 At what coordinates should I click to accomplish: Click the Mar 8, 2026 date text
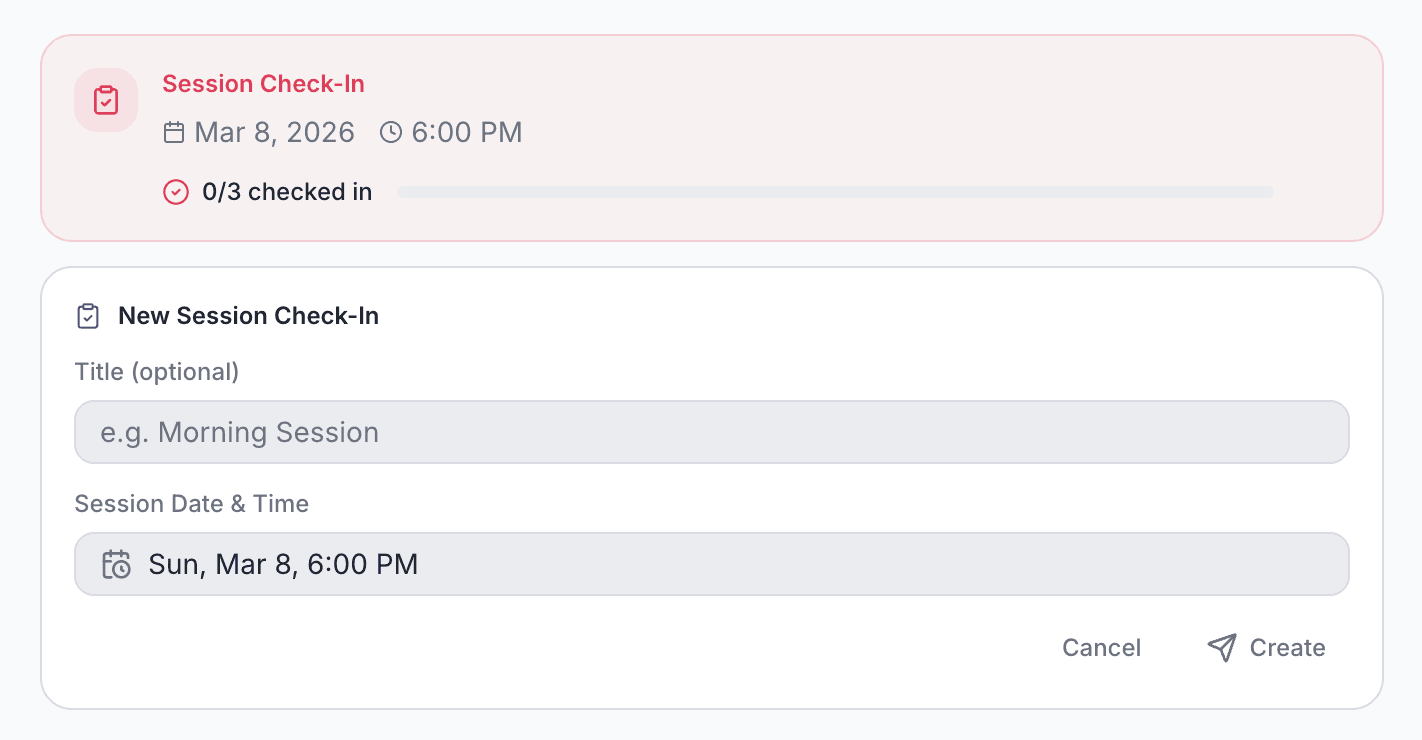point(274,131)
